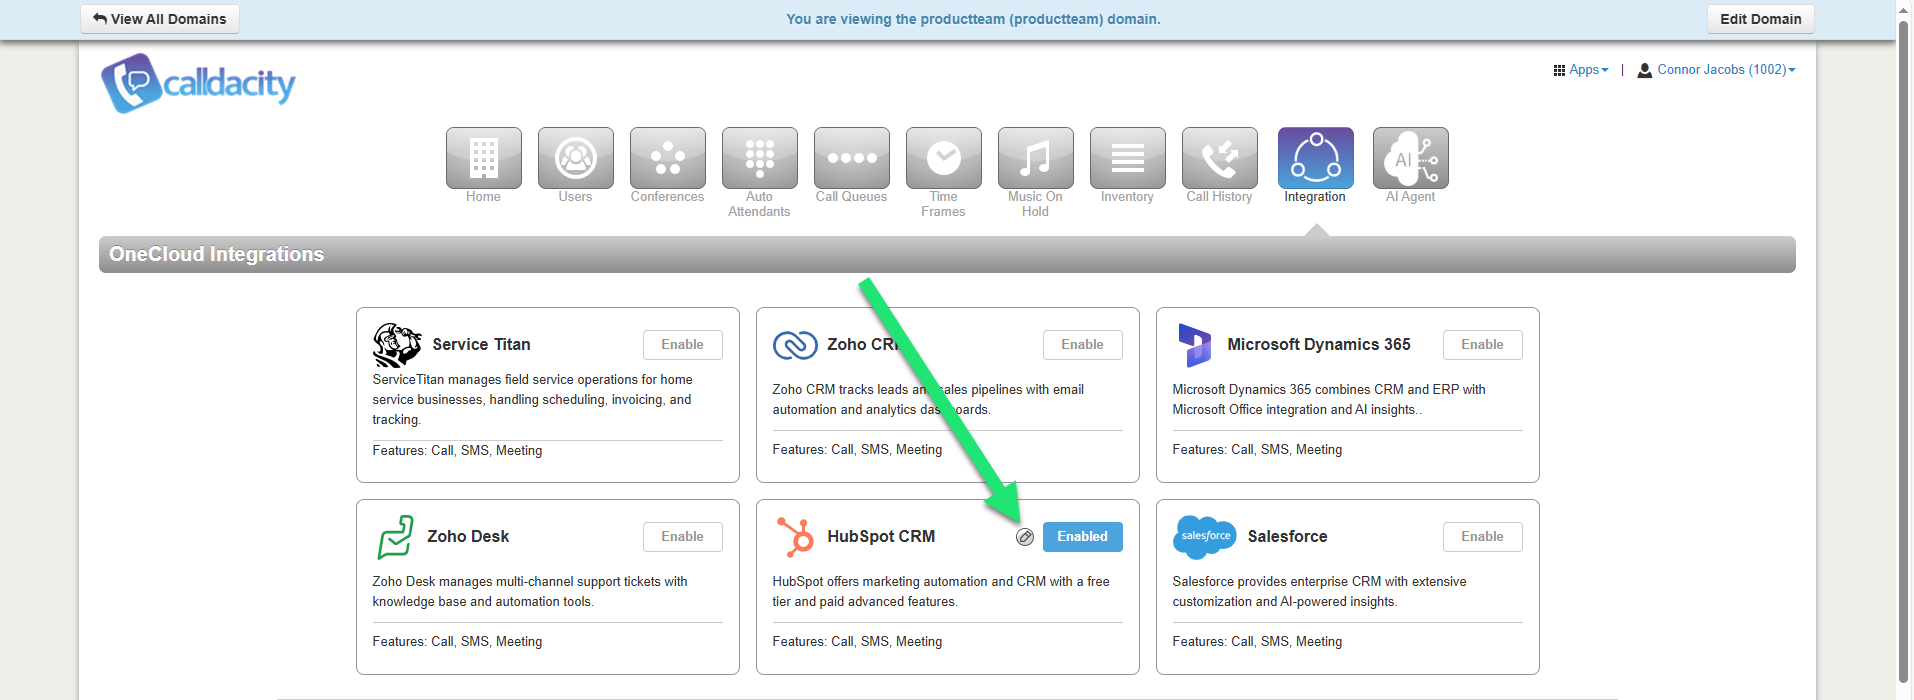Open the Home navigation icon
Viewport: 1914px width, 700px height.
coord(483,158)
